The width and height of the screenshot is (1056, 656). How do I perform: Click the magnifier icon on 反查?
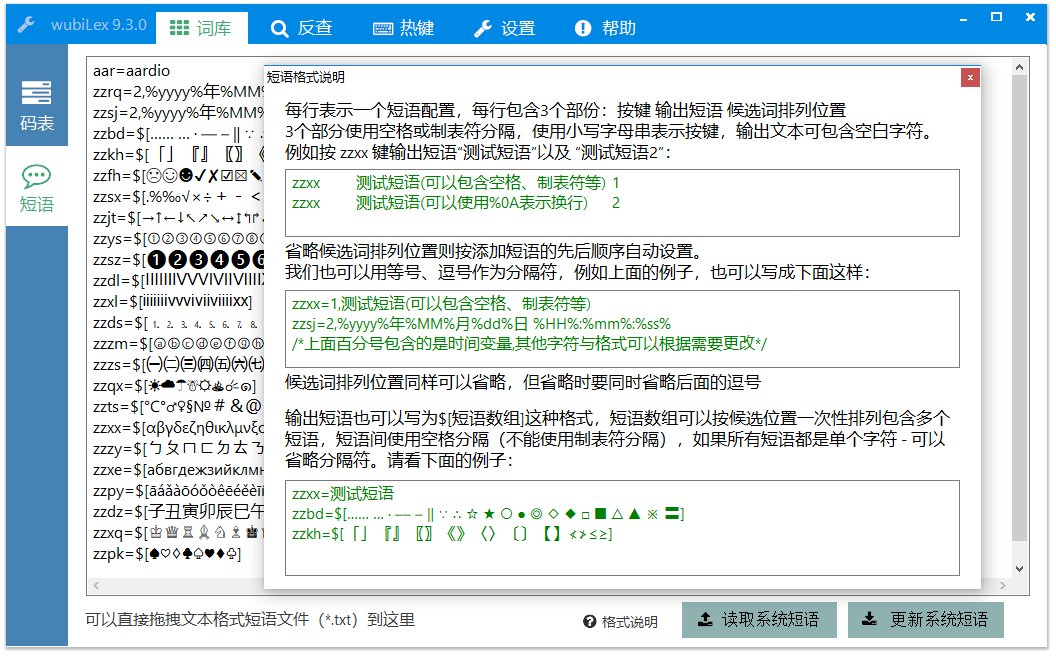pos(281,28)
